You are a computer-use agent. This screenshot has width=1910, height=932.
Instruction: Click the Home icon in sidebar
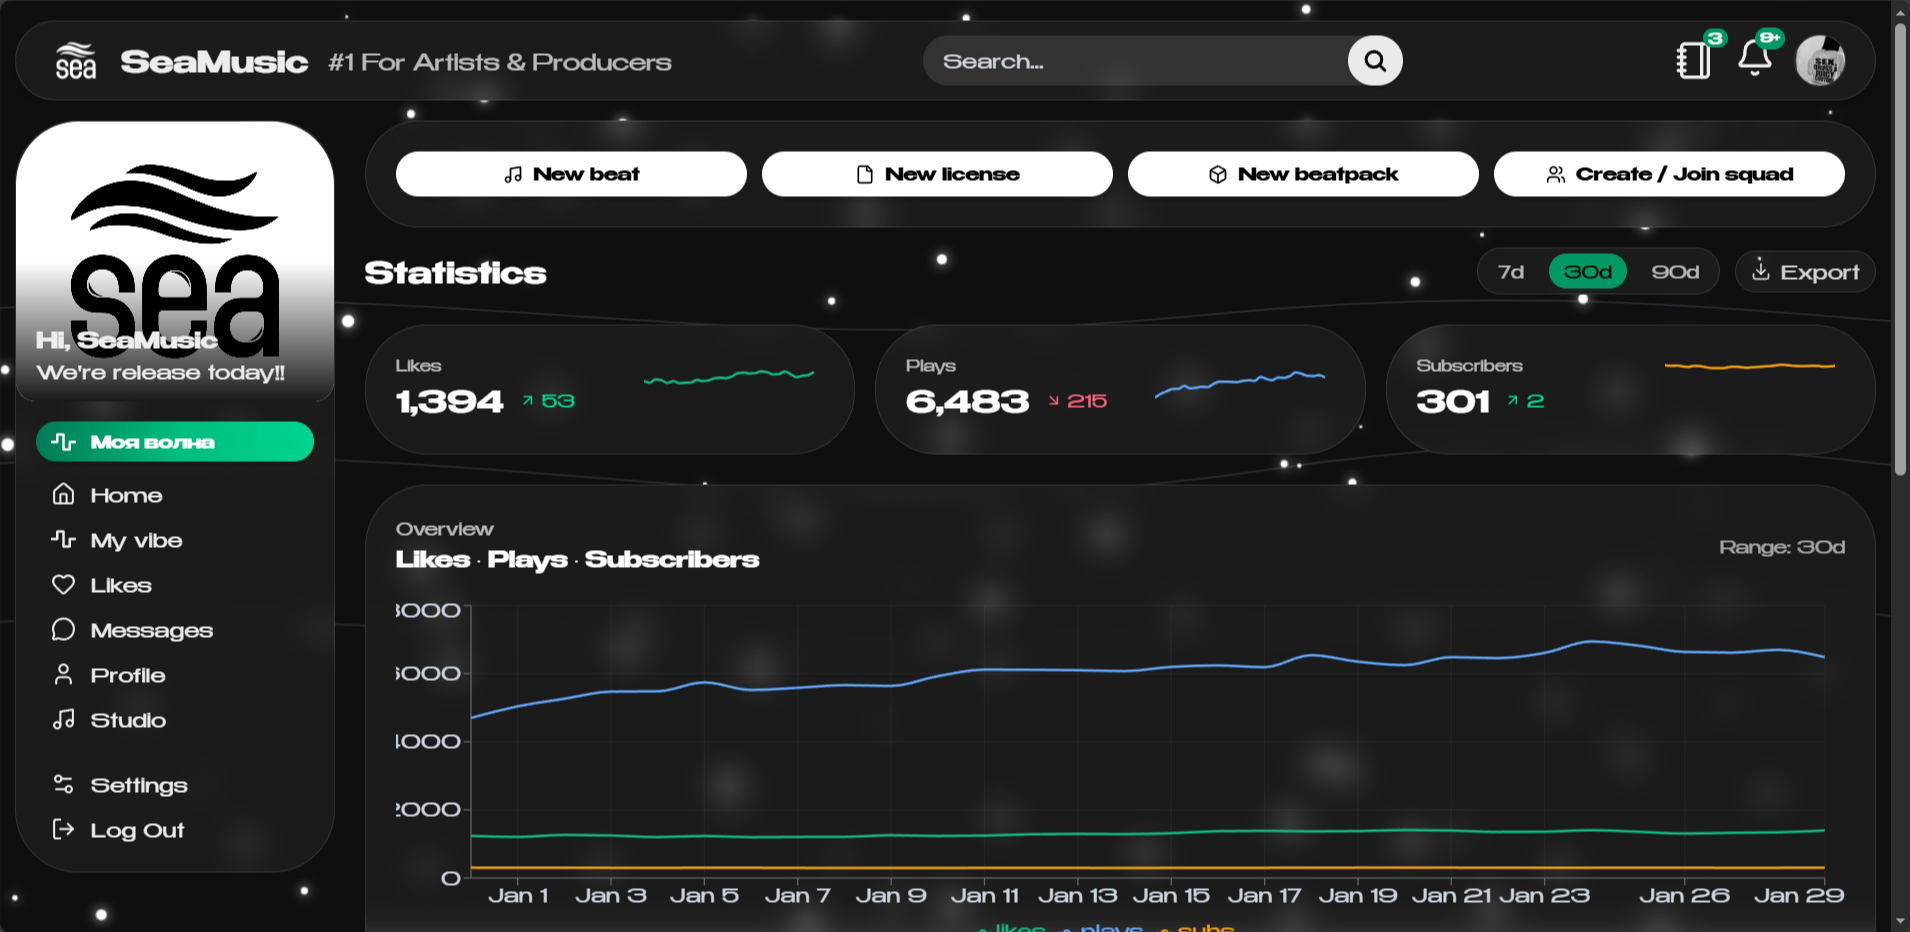tap(64, 494)
